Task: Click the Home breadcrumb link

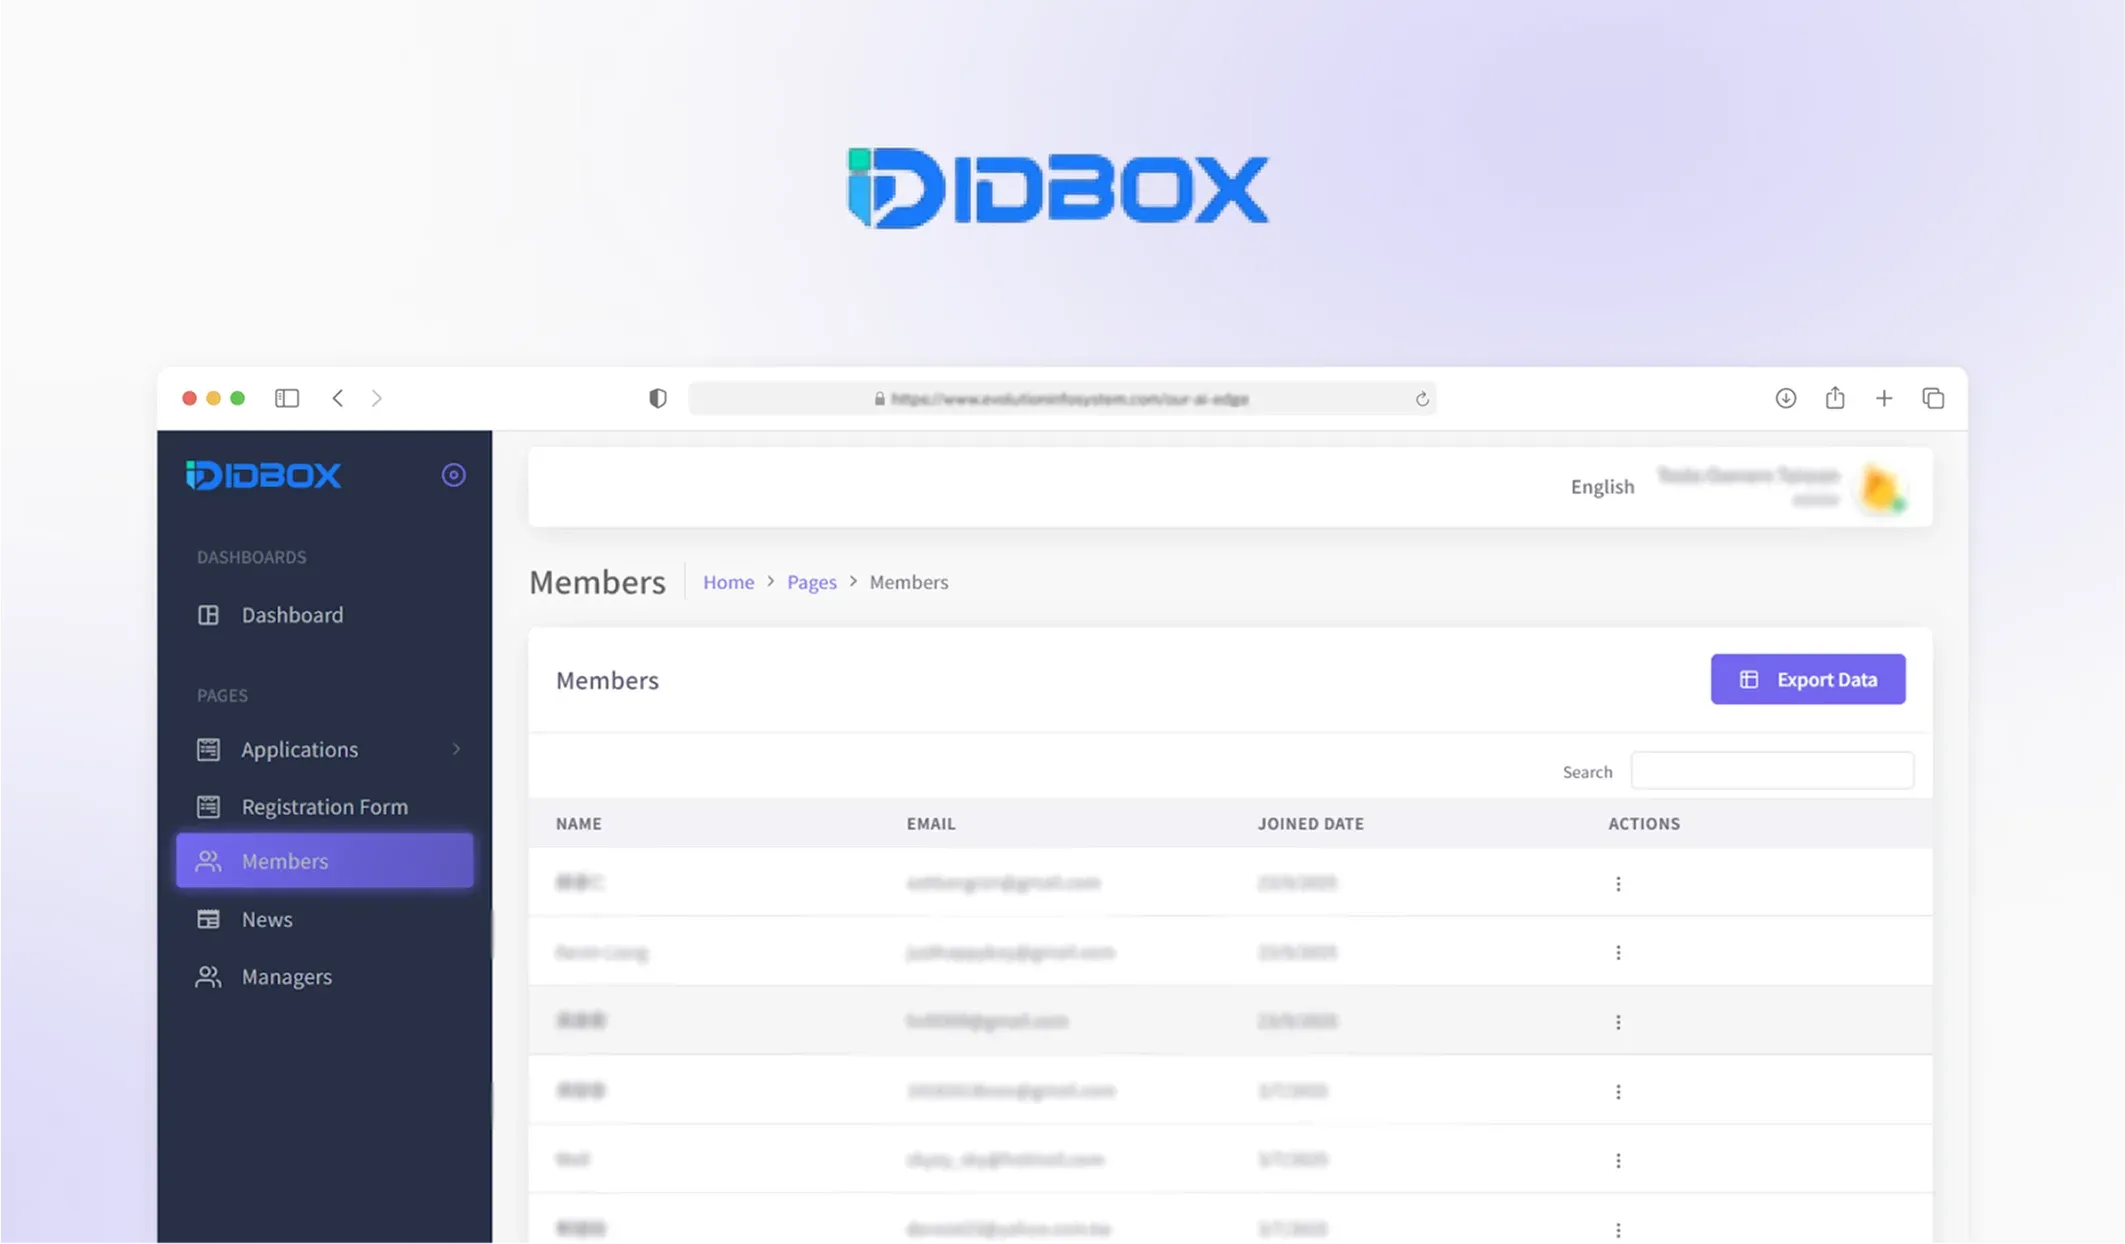Action: point(727,582)
